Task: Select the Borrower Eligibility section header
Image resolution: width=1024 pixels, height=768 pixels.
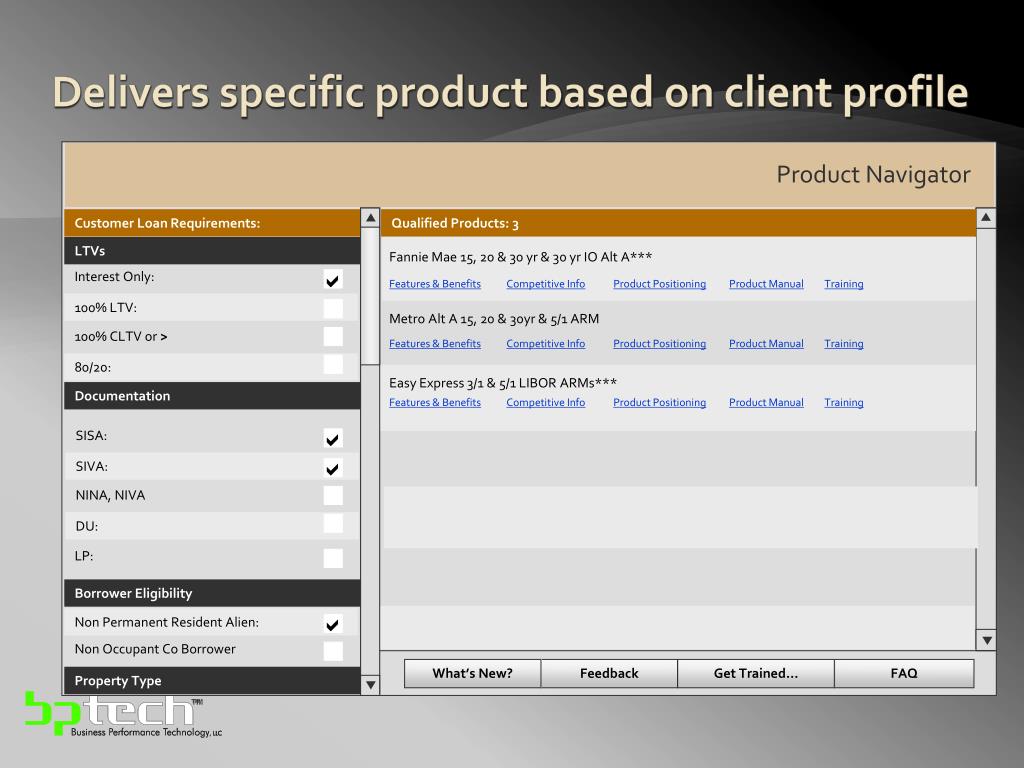Action: click(212, 593)
